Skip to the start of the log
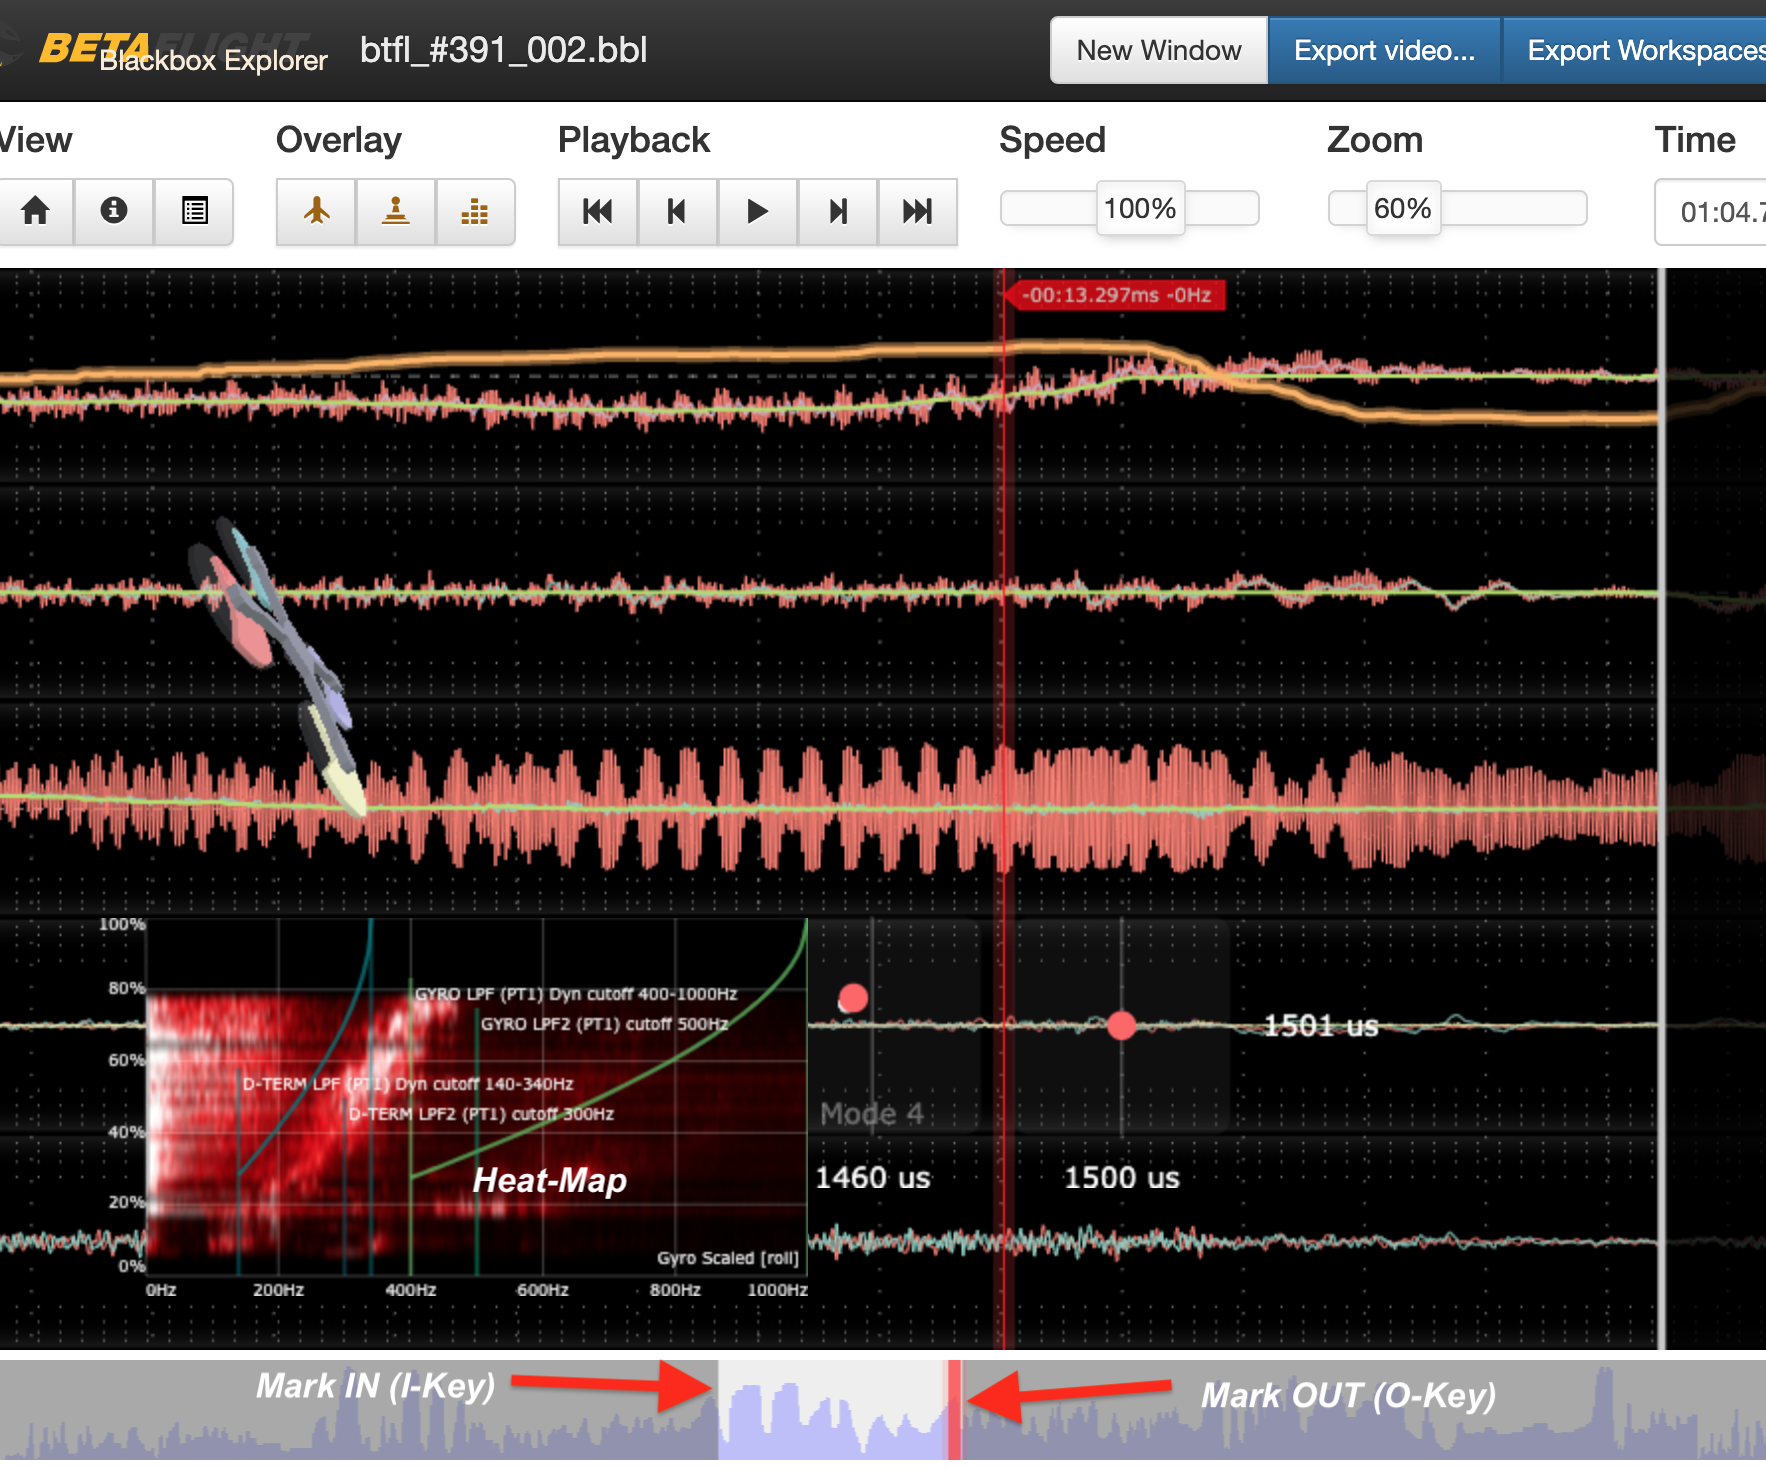Screen dimensions: 1766x1468 597,212
